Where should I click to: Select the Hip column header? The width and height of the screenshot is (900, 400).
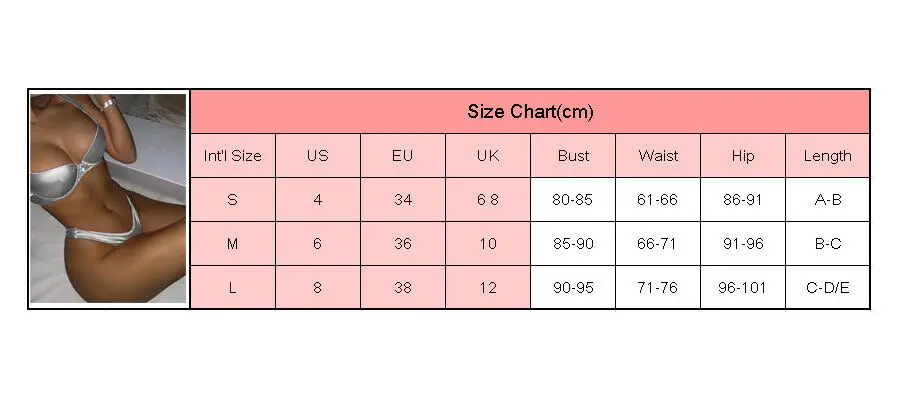742,155
